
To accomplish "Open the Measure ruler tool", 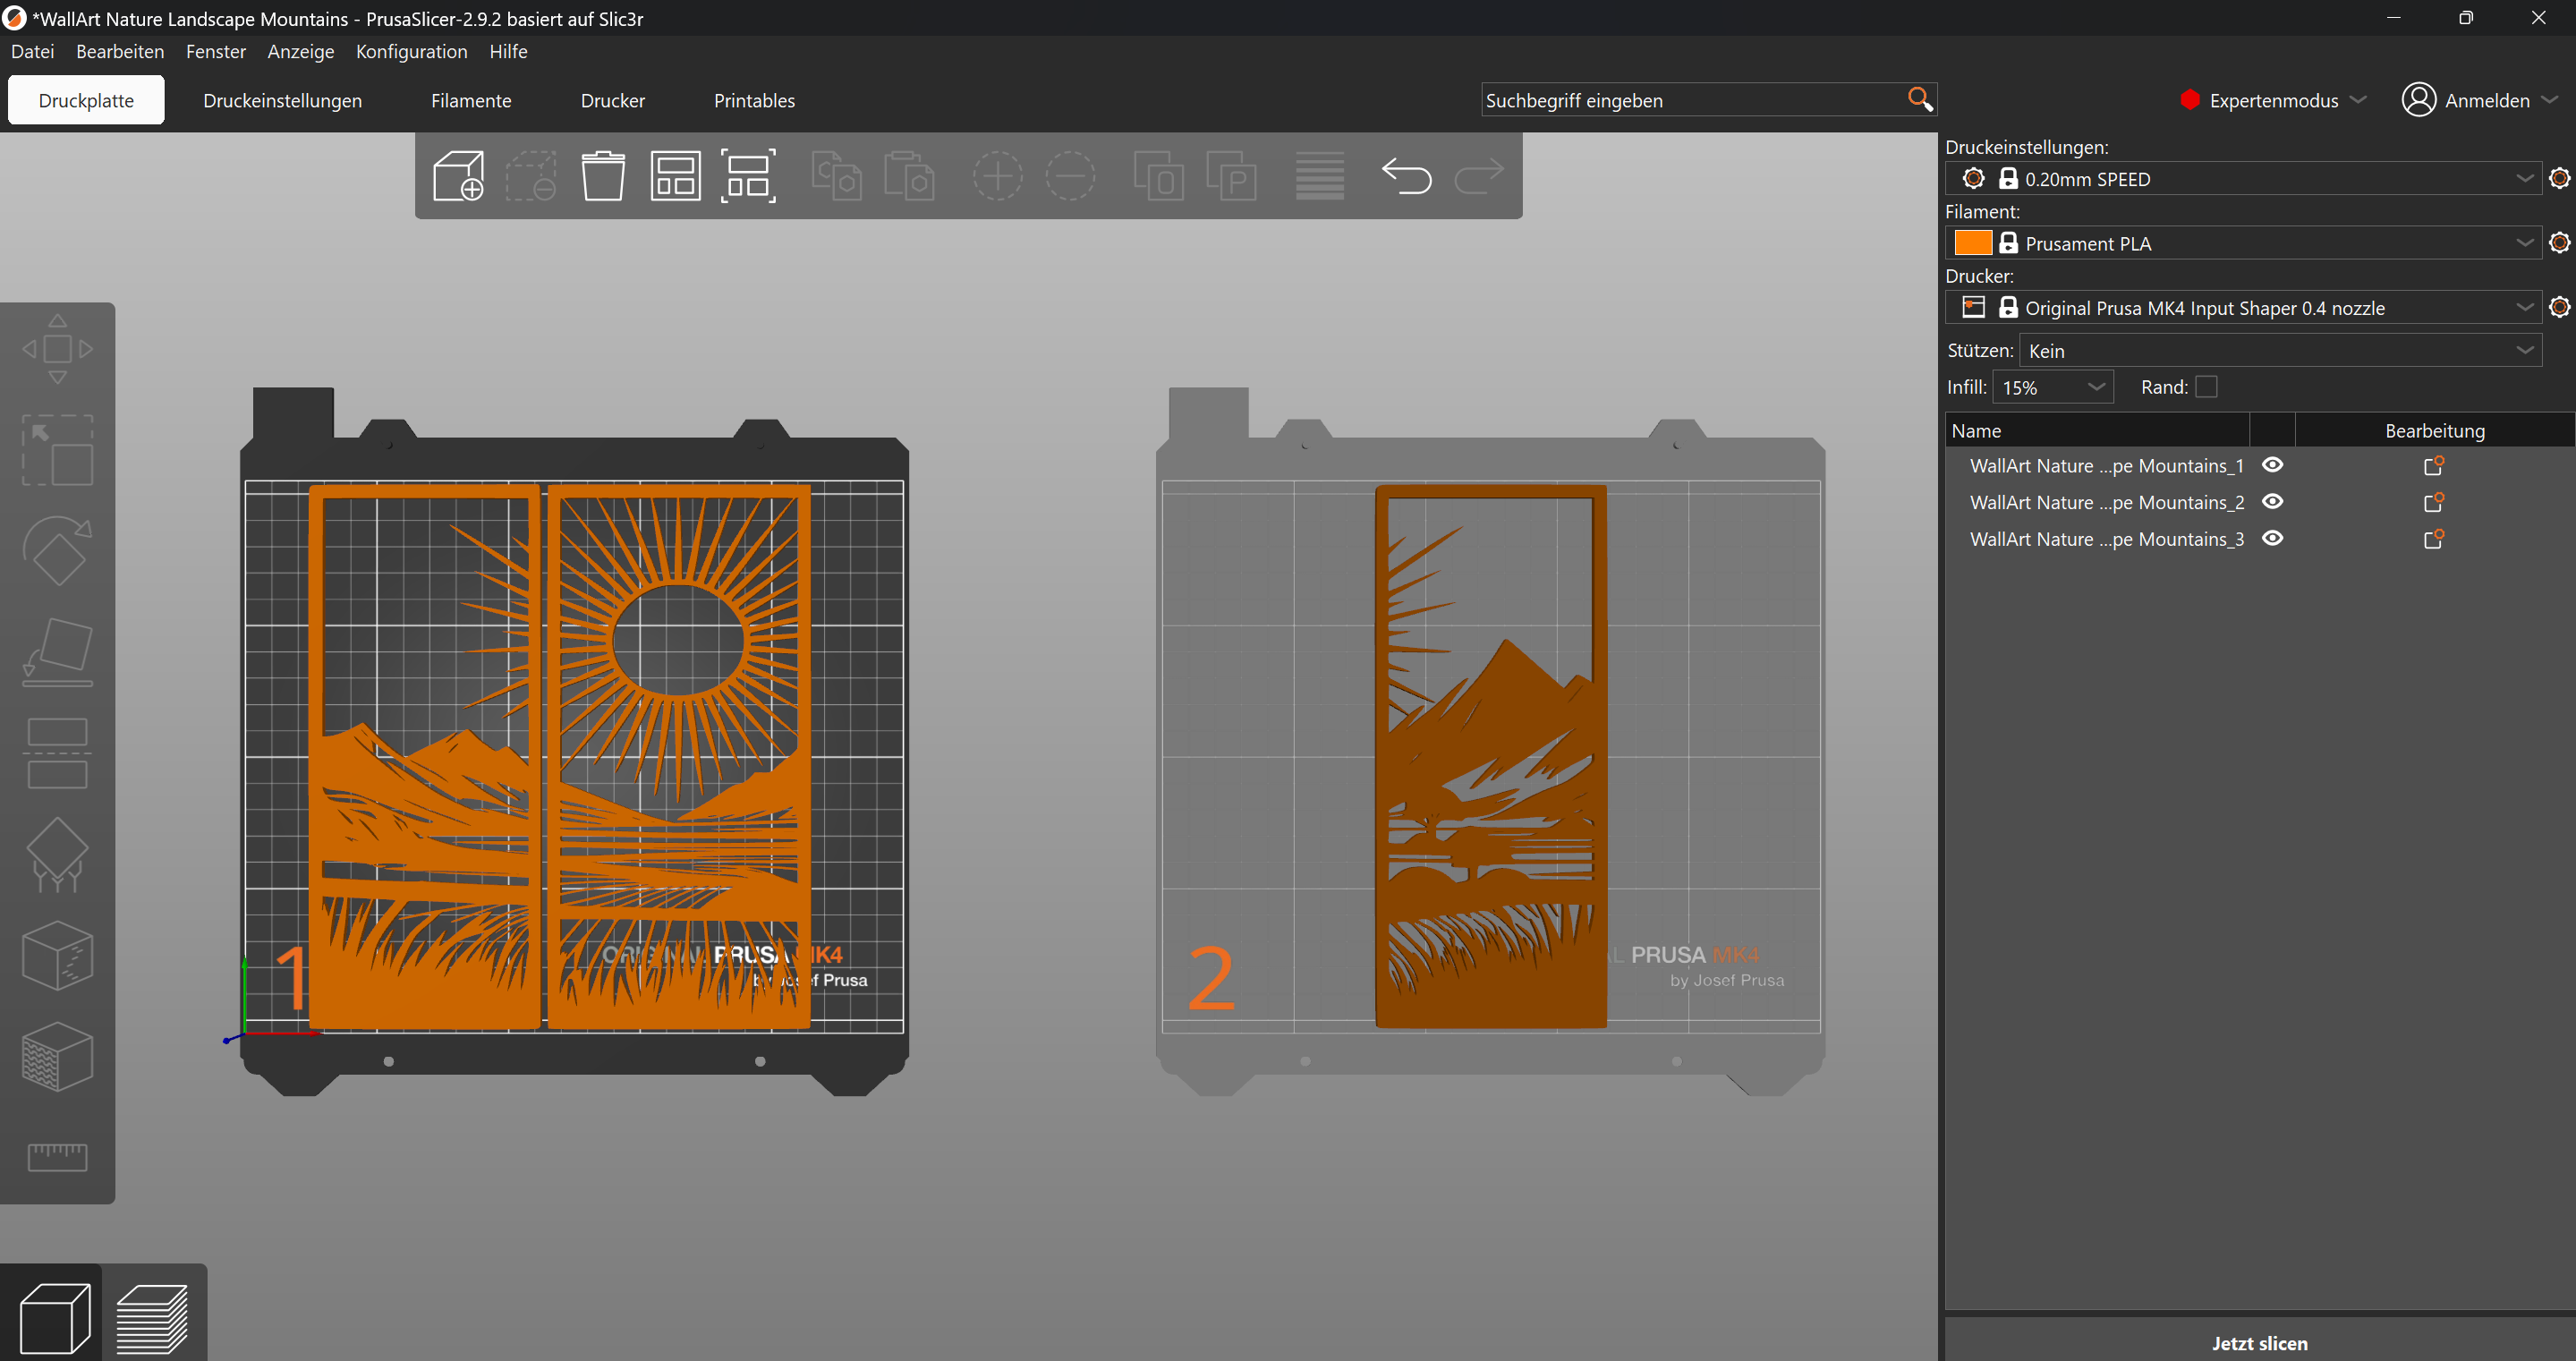I will [57, 1157].
